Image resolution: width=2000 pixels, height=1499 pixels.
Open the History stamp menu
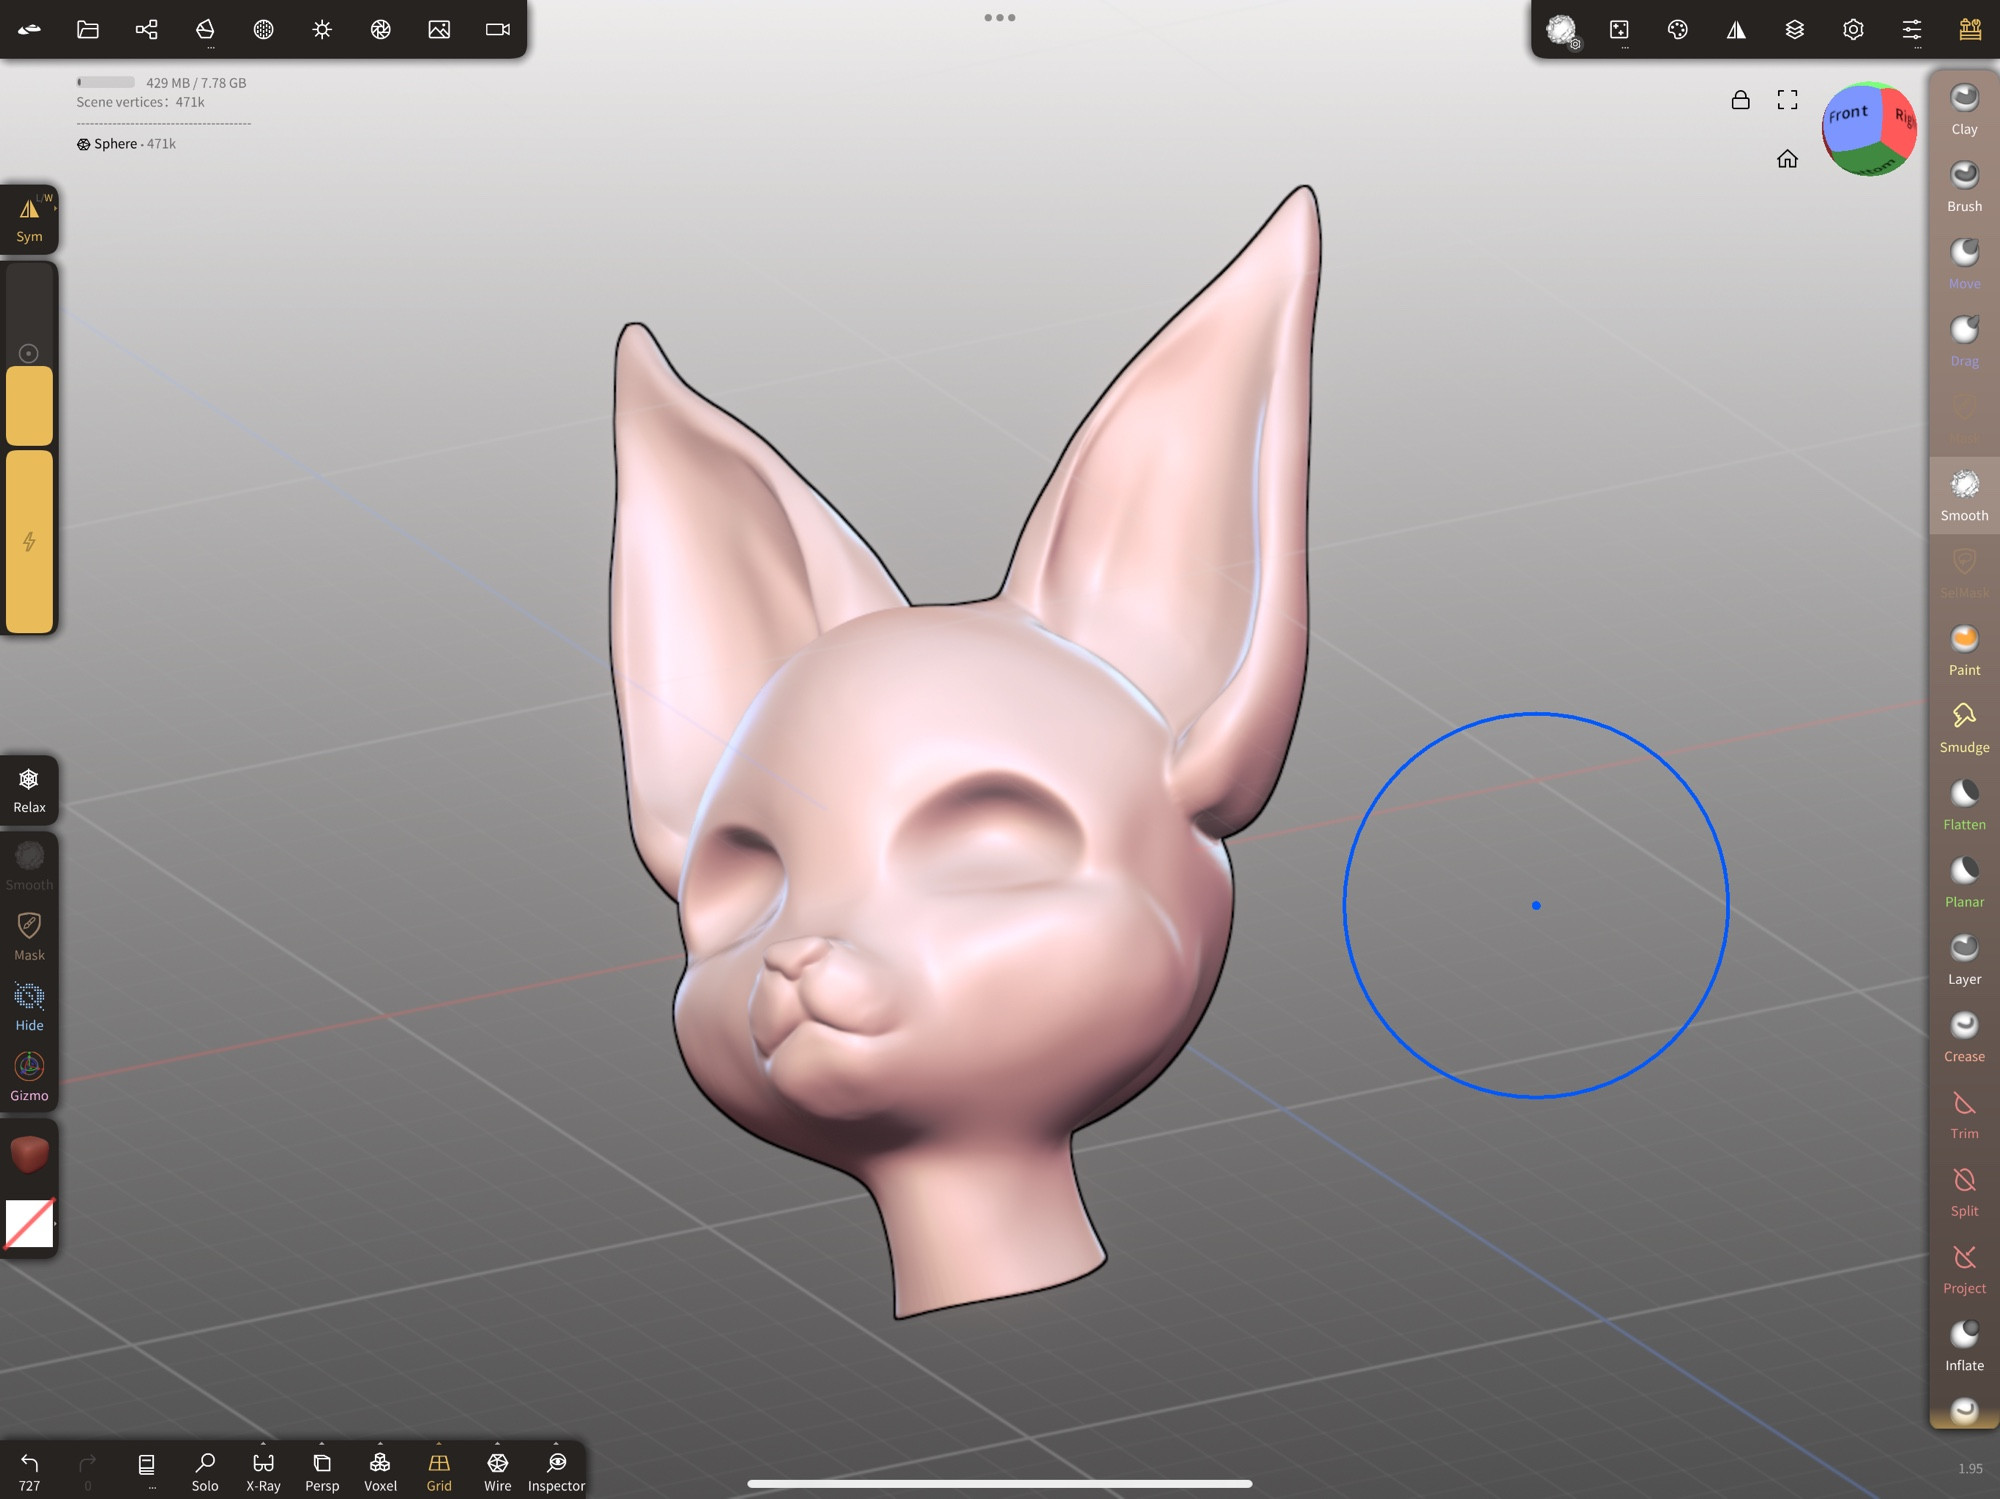(x=1970, y=30)
